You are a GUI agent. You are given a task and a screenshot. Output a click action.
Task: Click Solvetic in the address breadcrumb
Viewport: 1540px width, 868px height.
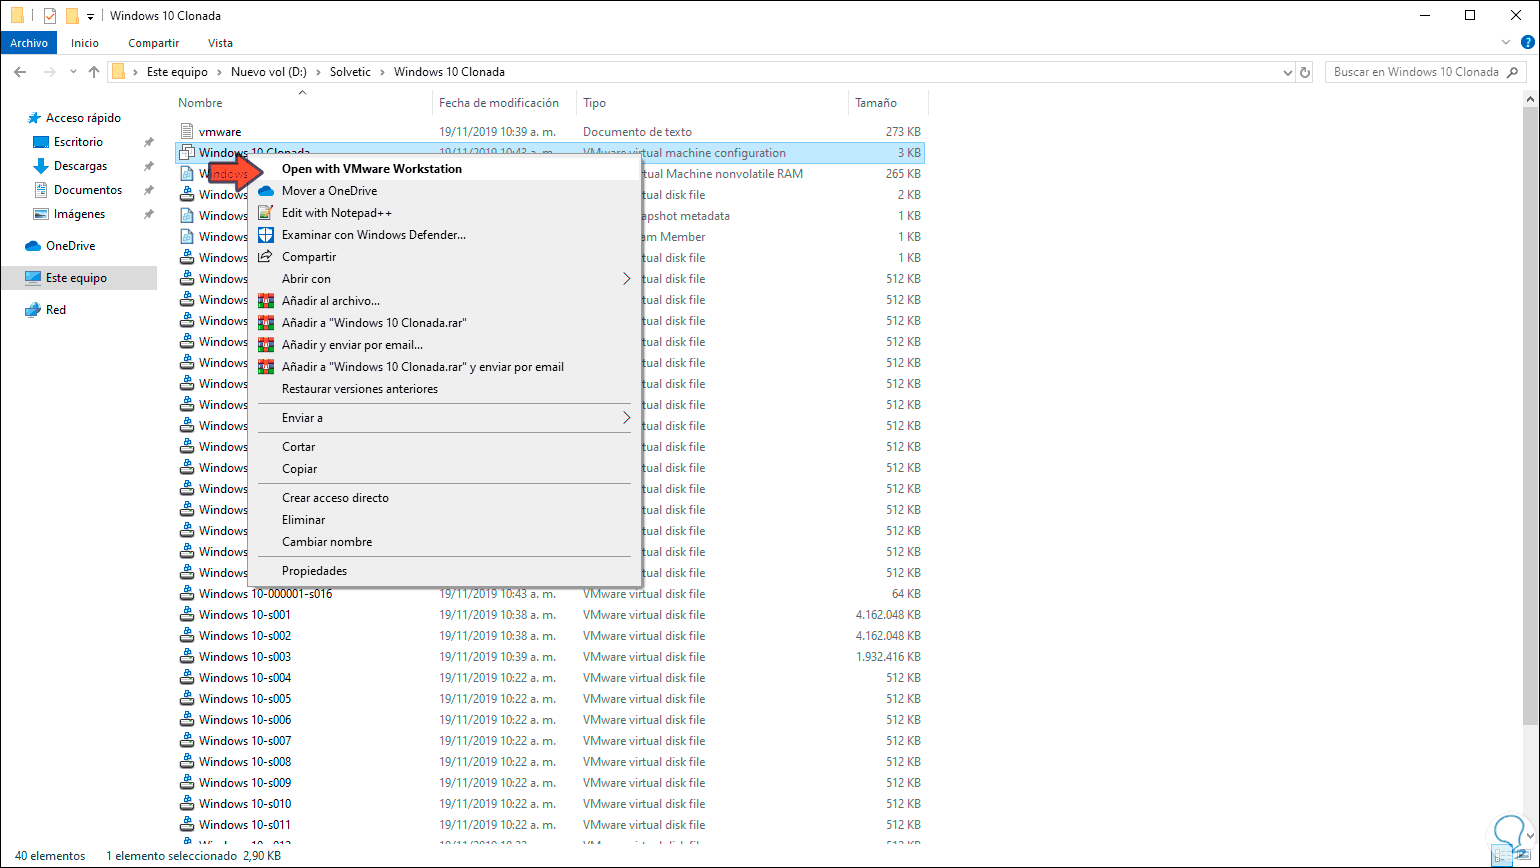coord(349,72)
